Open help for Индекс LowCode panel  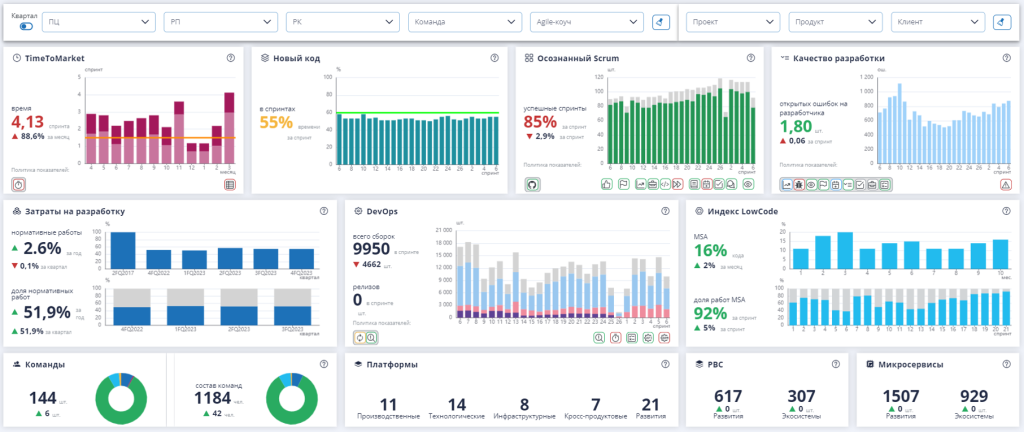(1006, 211)
